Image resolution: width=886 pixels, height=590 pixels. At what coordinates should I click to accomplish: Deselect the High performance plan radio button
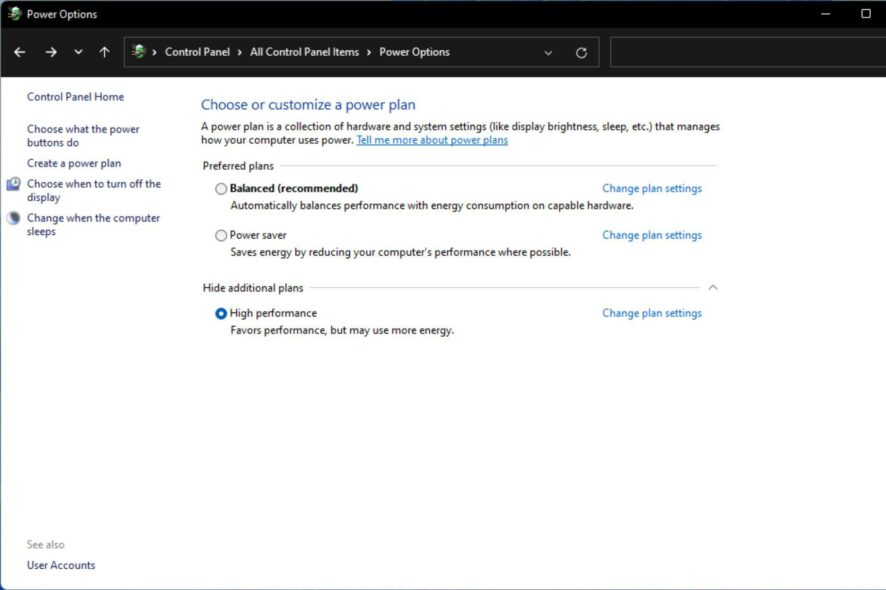click(x=220, y=313)
